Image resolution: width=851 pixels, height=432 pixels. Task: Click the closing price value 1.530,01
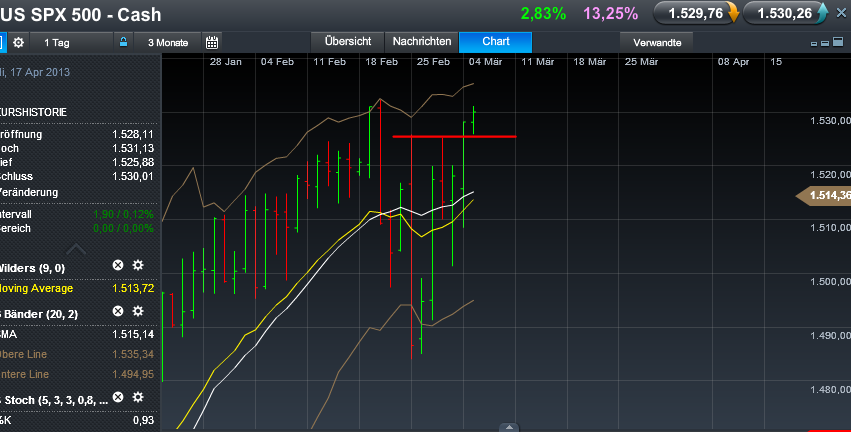pos(133,176)
